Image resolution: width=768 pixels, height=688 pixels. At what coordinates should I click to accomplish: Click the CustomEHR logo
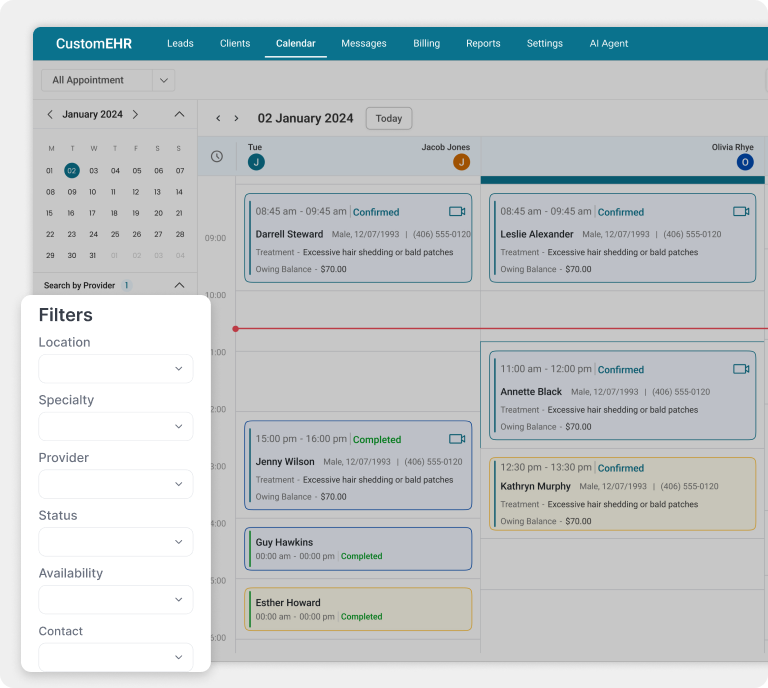coord(94,44)
